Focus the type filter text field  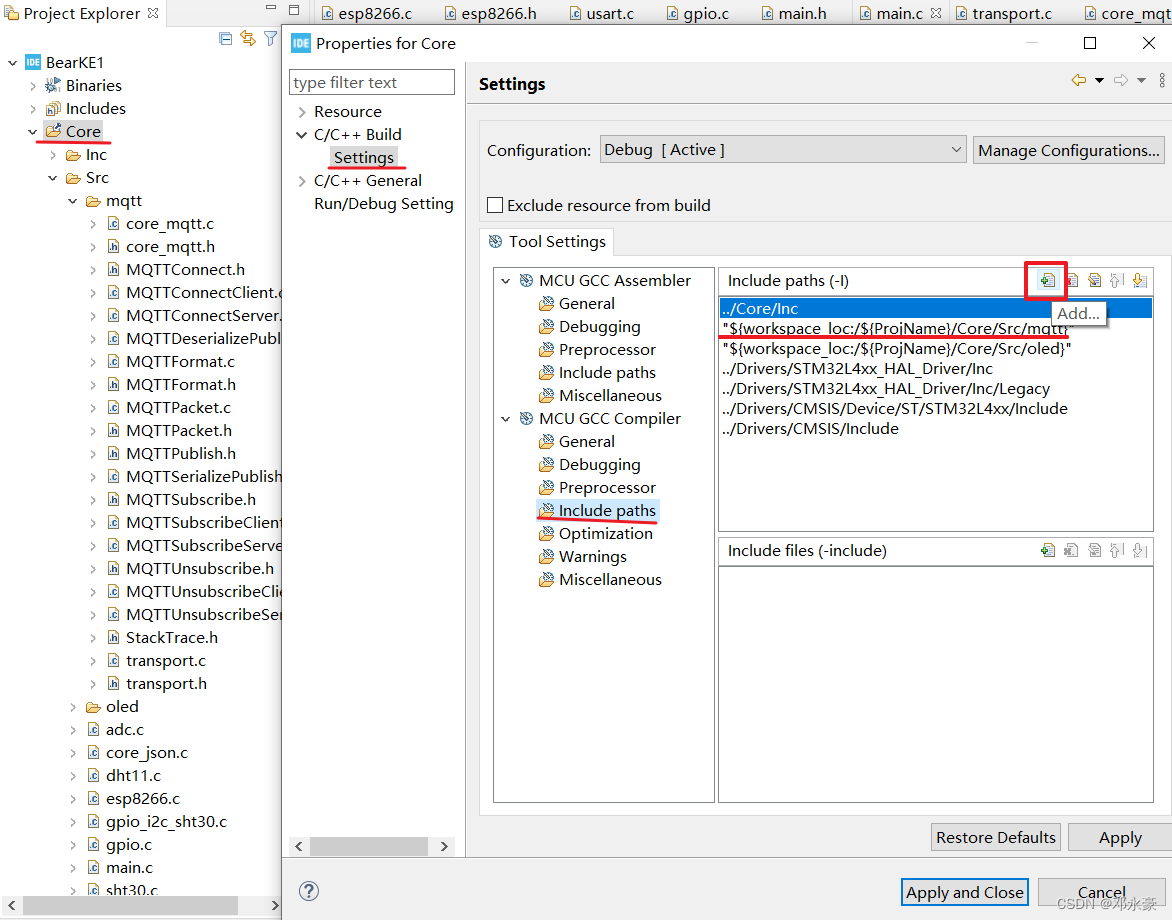tap(371, 82)
